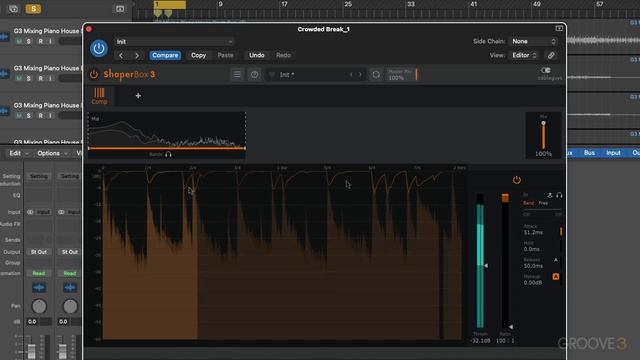Screen dimensions: 640x360
Task: Open the first channel St Out output slot
Action: pos(39,252)
